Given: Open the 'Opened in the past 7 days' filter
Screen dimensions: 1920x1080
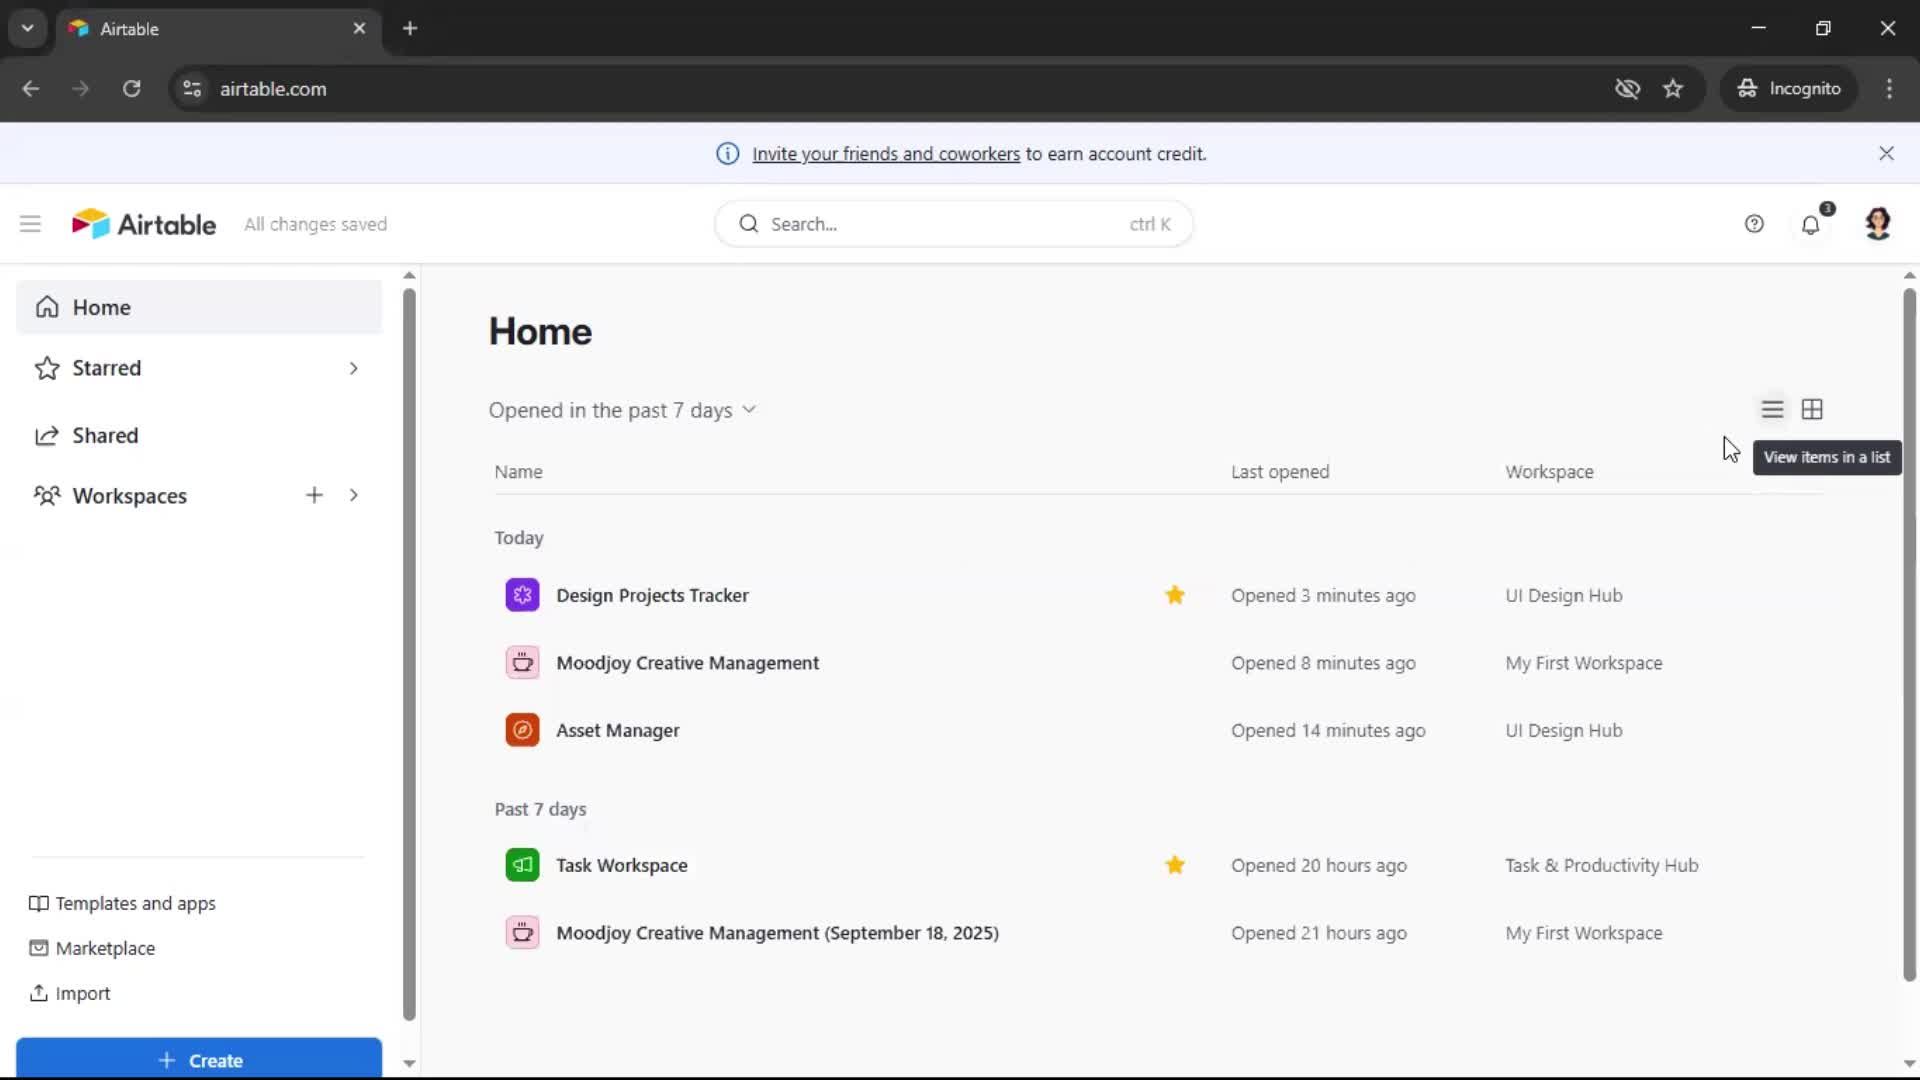Looking at the screenshot, I should click(x=622, y=411).
